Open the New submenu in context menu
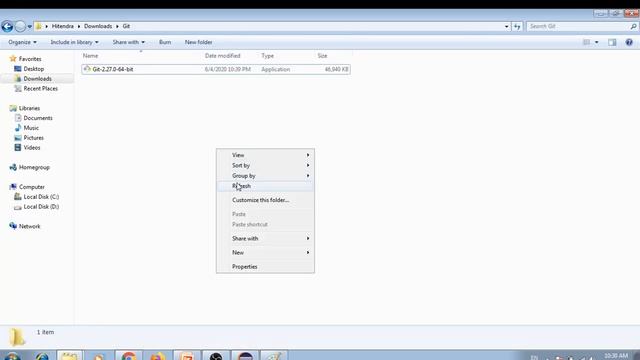The width and height of the screenshot is (640, 360). (265, 252)
